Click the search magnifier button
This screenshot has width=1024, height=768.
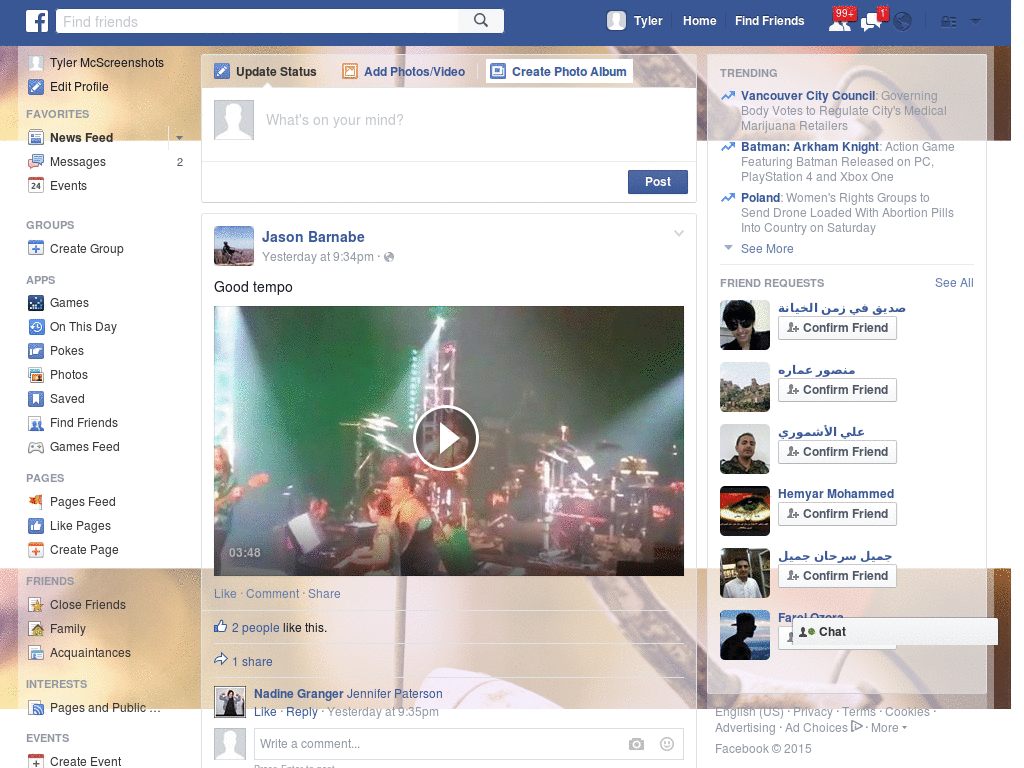coord(481,21)
